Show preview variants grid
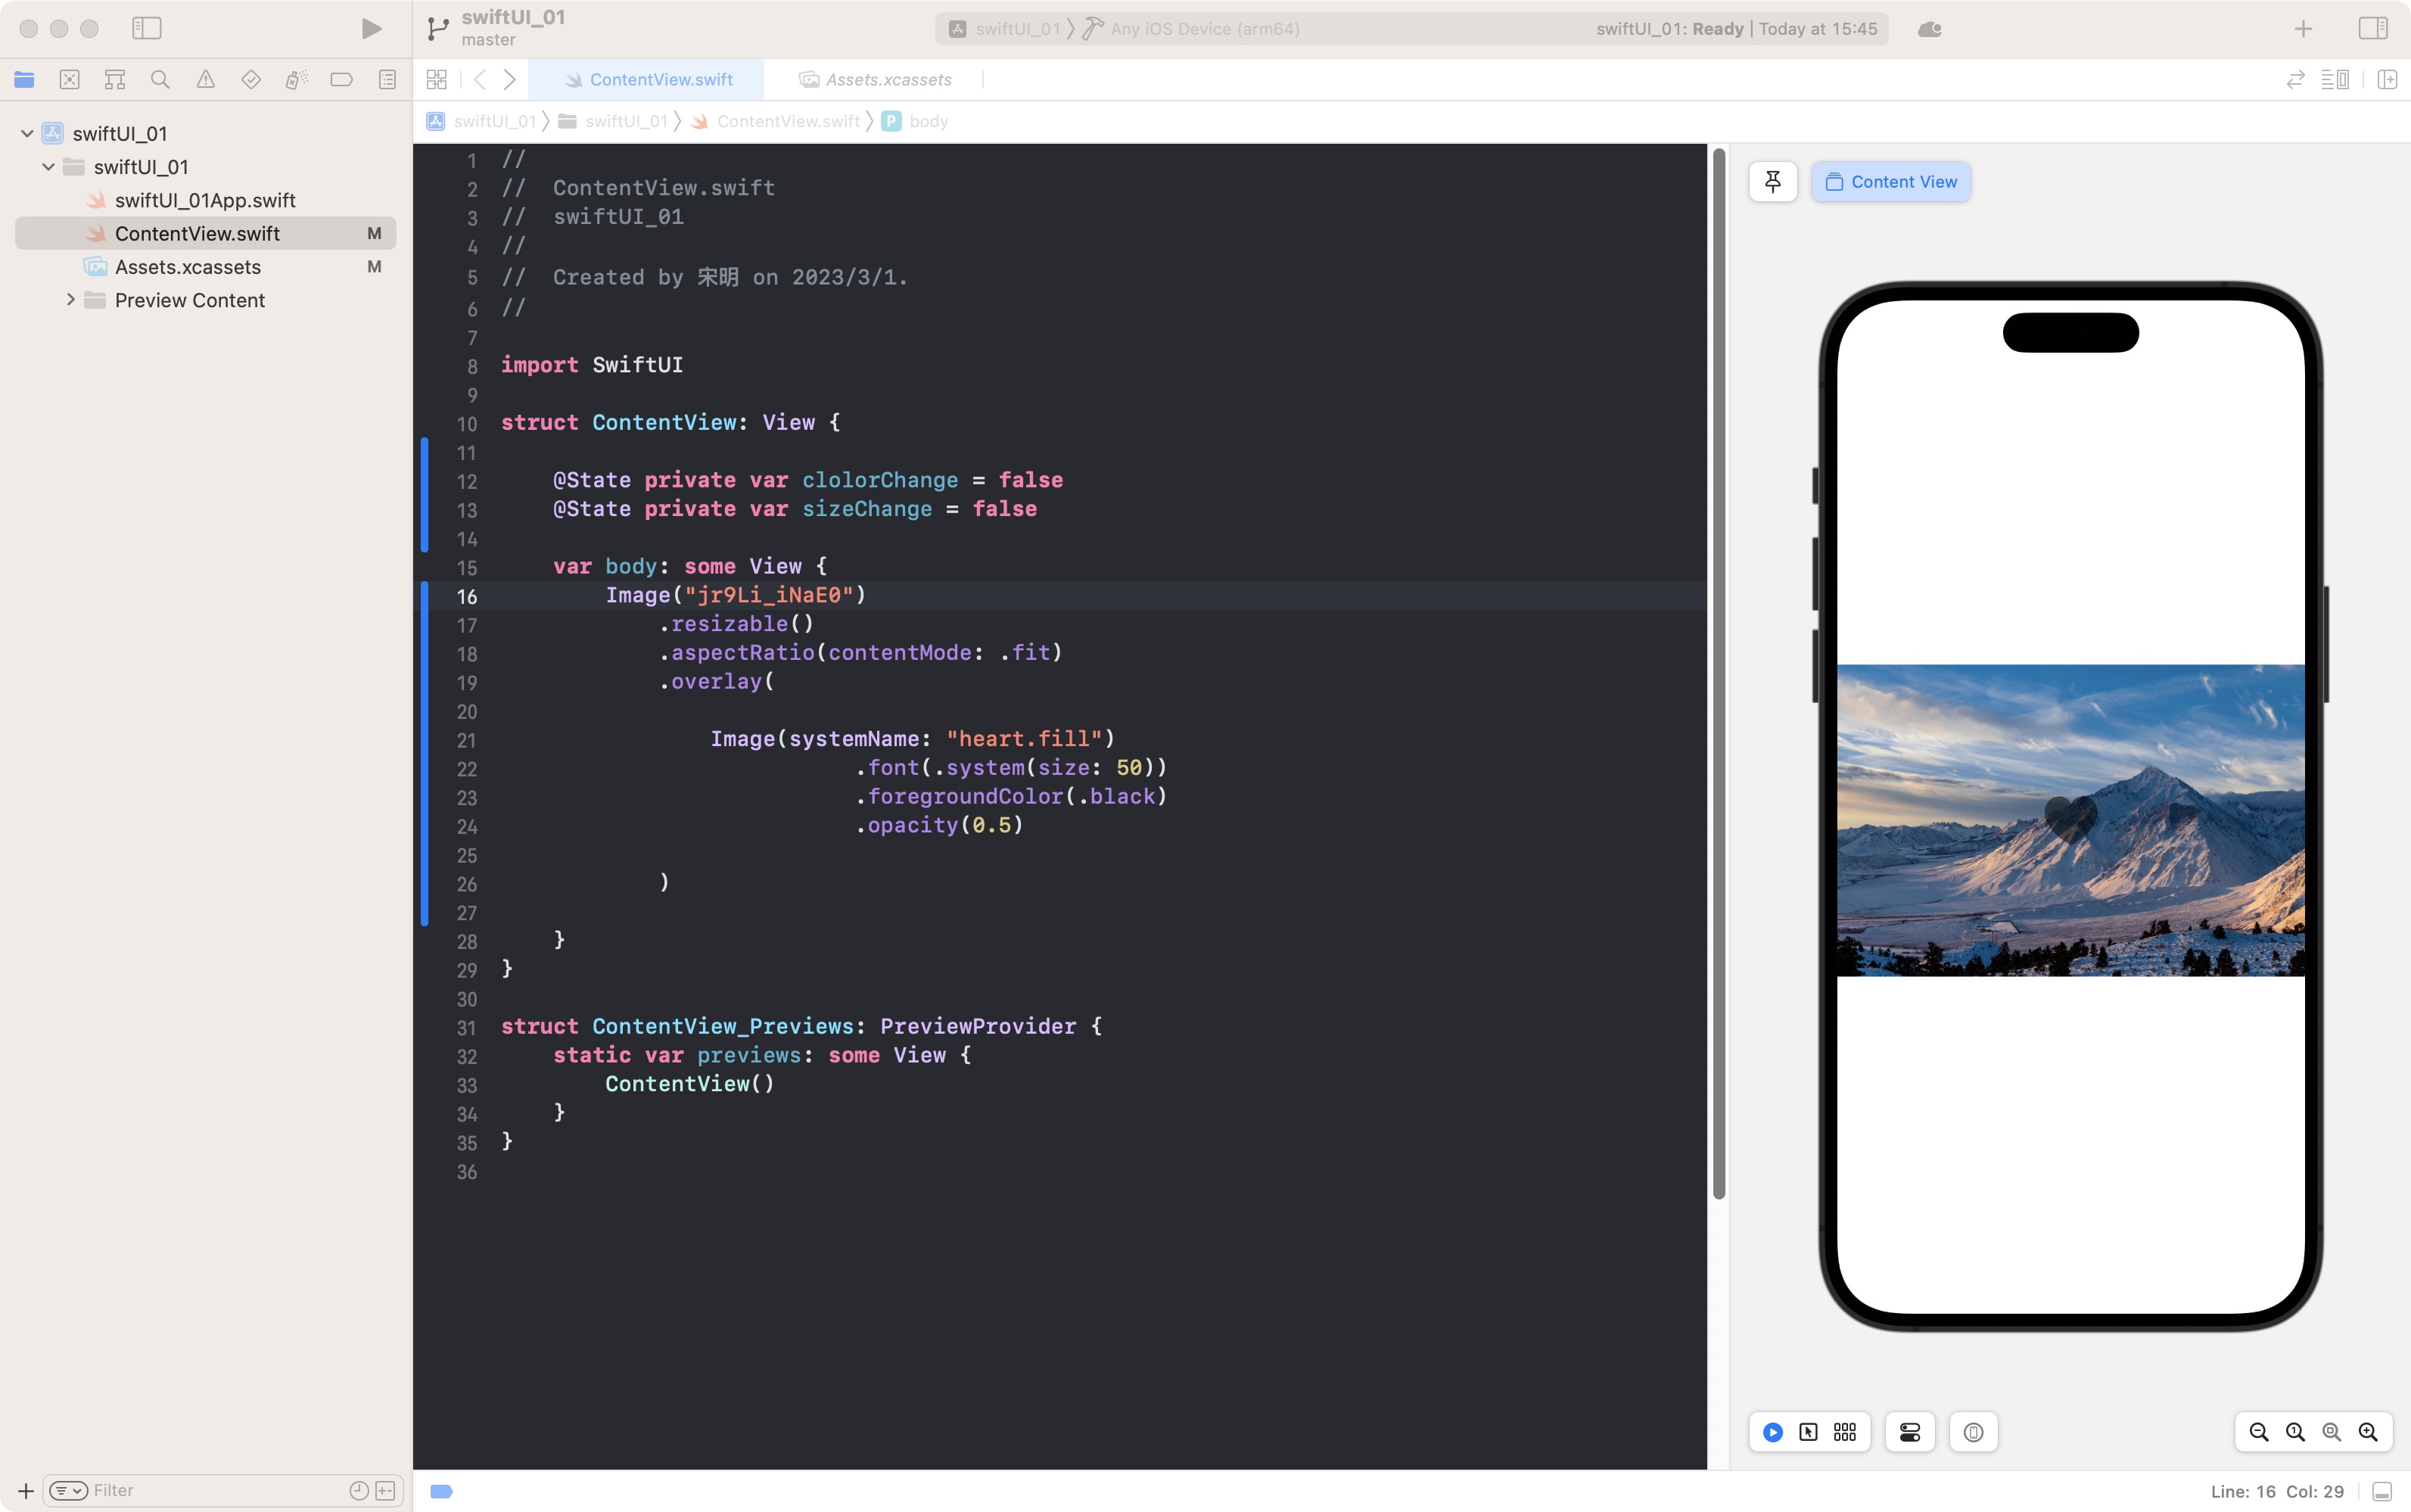The image size is (2411, 1512). click(1845, 1432)
